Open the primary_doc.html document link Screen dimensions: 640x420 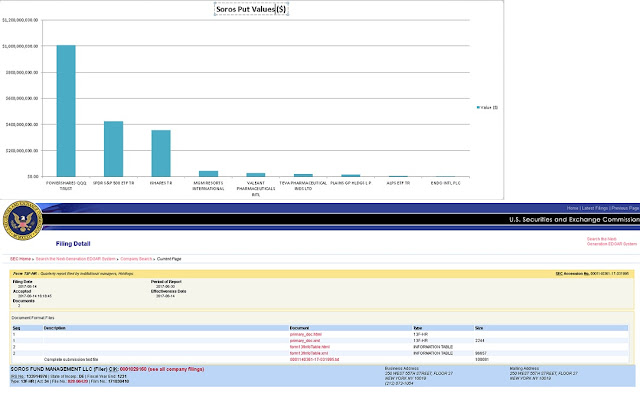pos(306,334)
